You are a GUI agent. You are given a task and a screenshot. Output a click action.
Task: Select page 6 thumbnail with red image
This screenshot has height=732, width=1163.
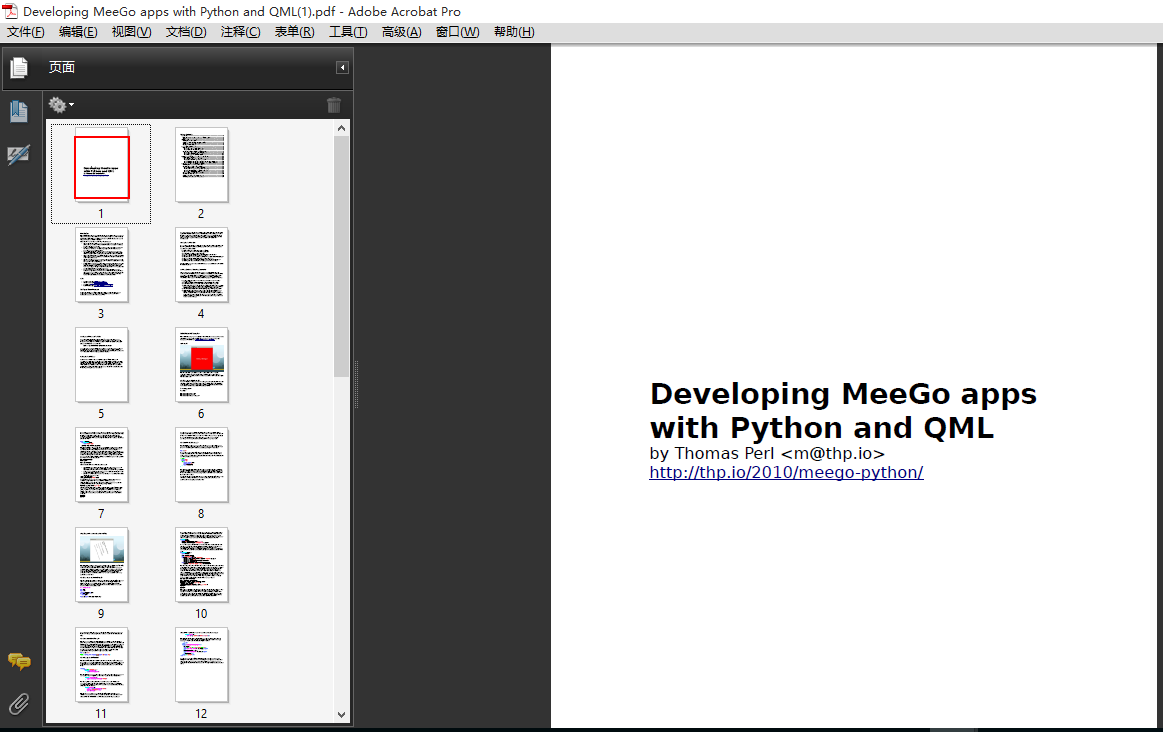coord(202,365)
